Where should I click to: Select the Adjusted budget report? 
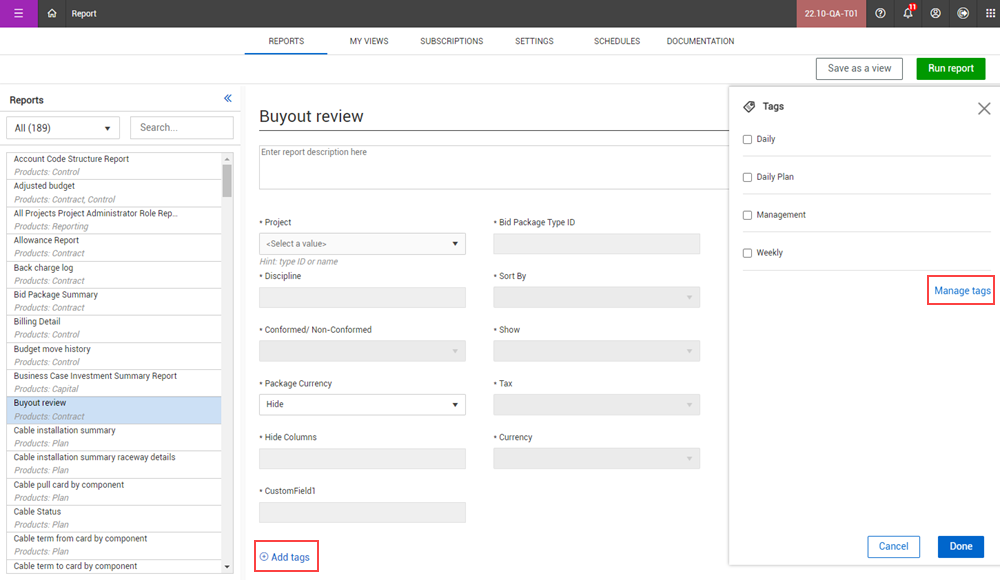114,193
